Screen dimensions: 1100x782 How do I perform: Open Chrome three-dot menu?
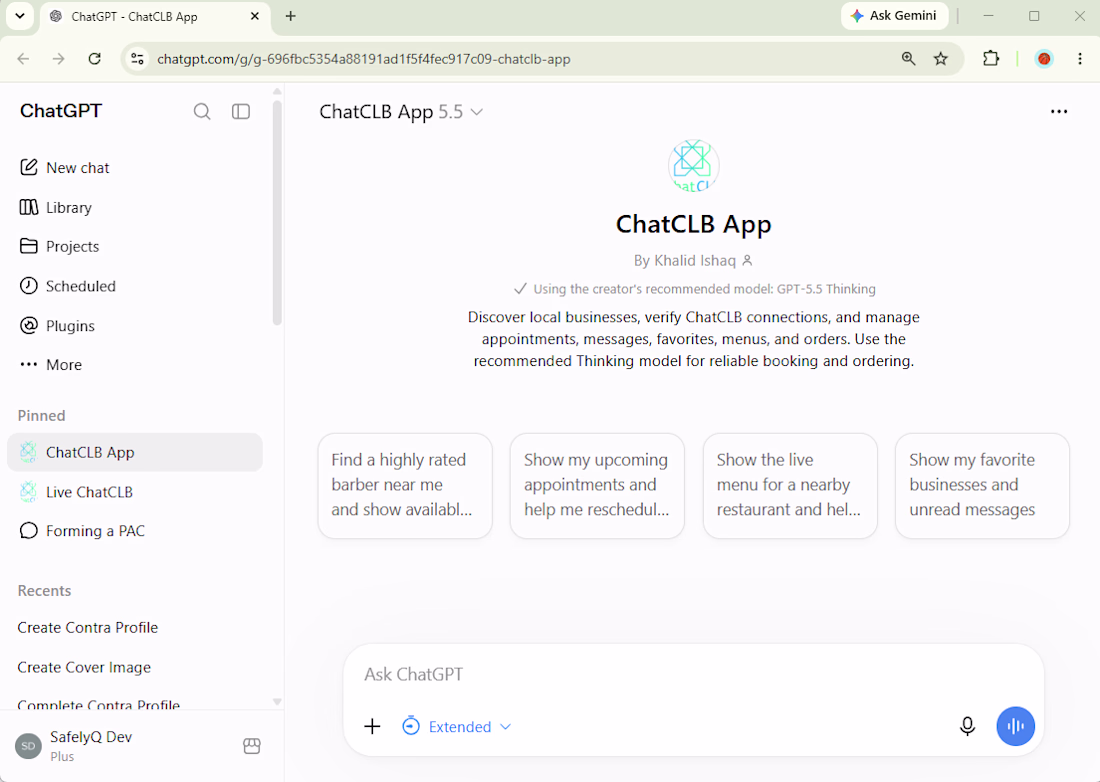pos(1080,59)
